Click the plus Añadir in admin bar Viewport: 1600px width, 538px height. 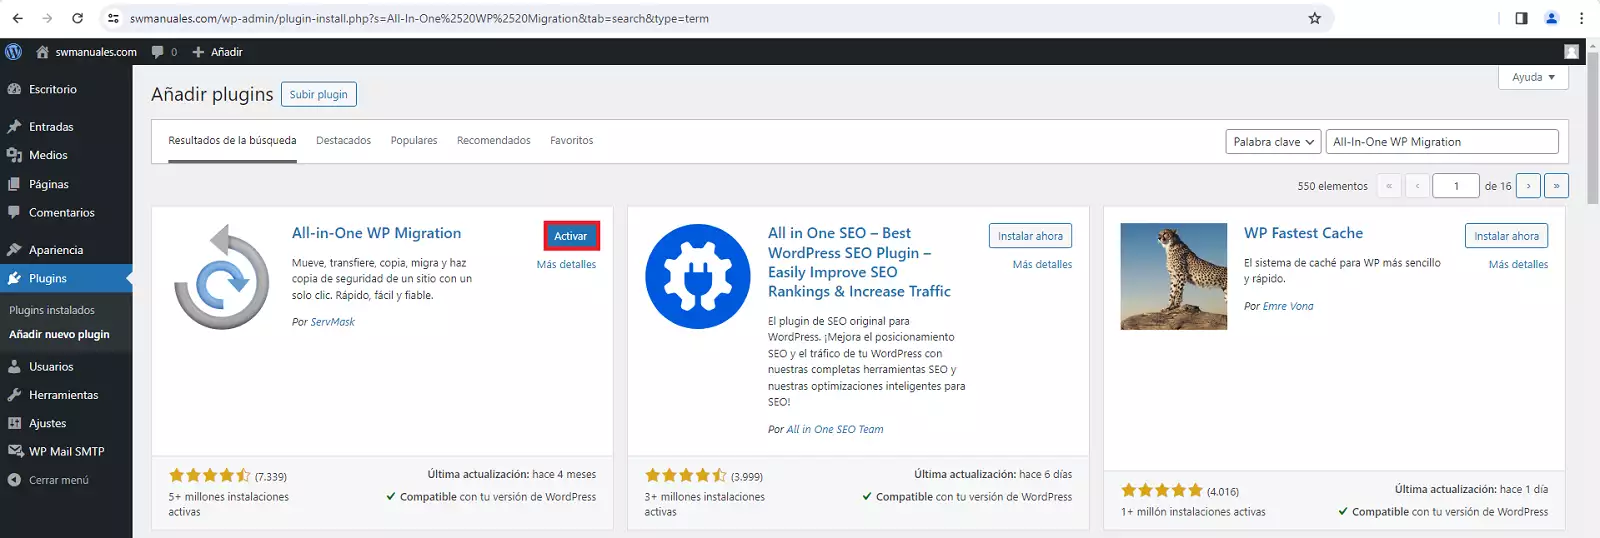(x=217, y=52)
